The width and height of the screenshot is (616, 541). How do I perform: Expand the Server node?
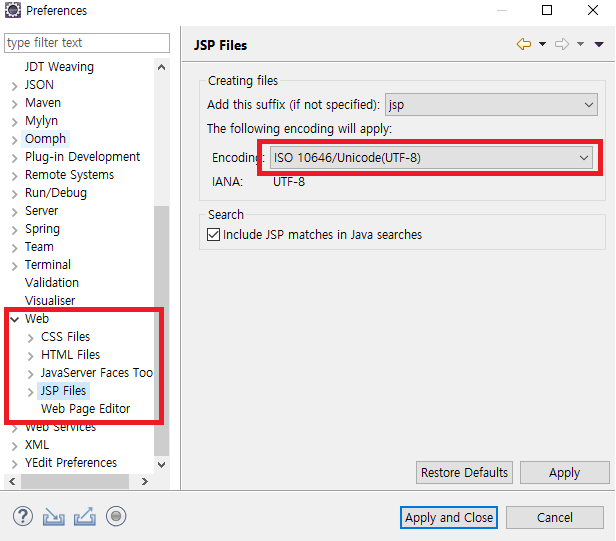[x=15, y=212]
